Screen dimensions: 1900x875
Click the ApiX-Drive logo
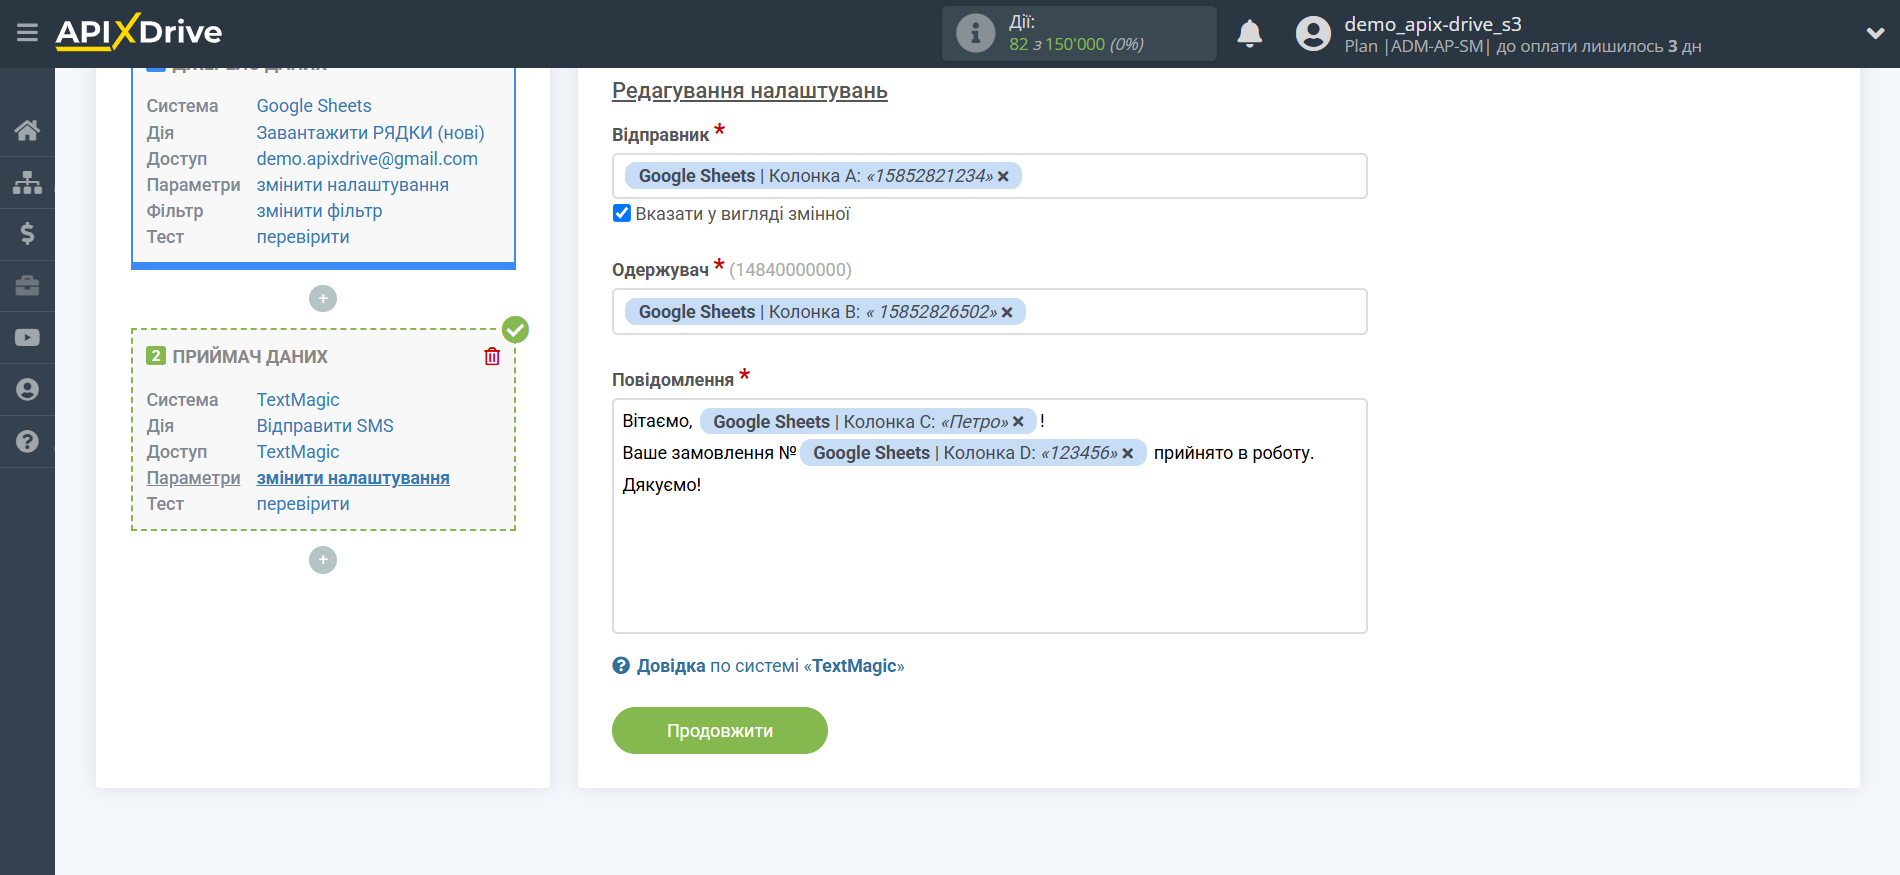pyautogui.click(x=139, y=32)
